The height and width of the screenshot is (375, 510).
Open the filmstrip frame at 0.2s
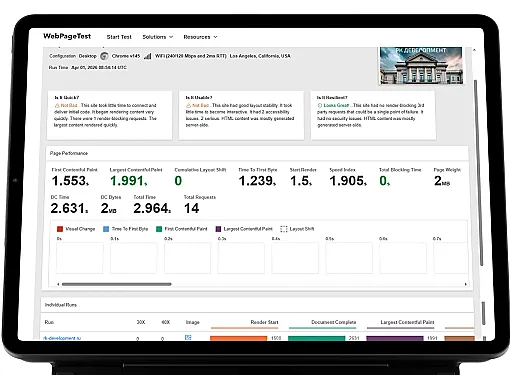[x=187, y=258]
